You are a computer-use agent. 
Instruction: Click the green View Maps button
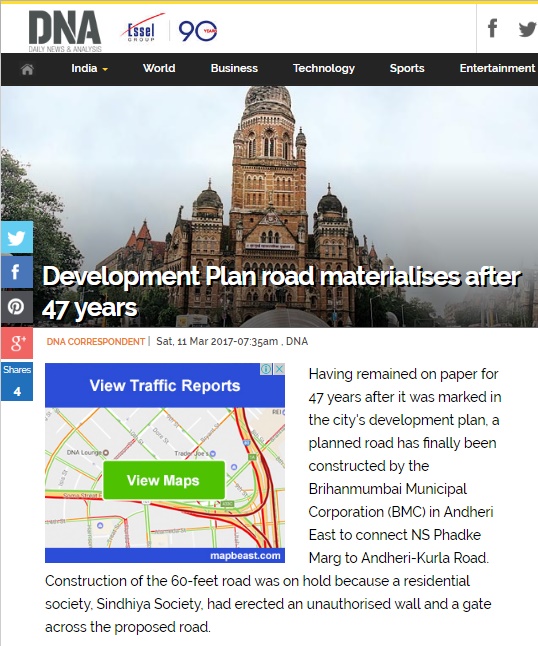(x=164, y=480)
